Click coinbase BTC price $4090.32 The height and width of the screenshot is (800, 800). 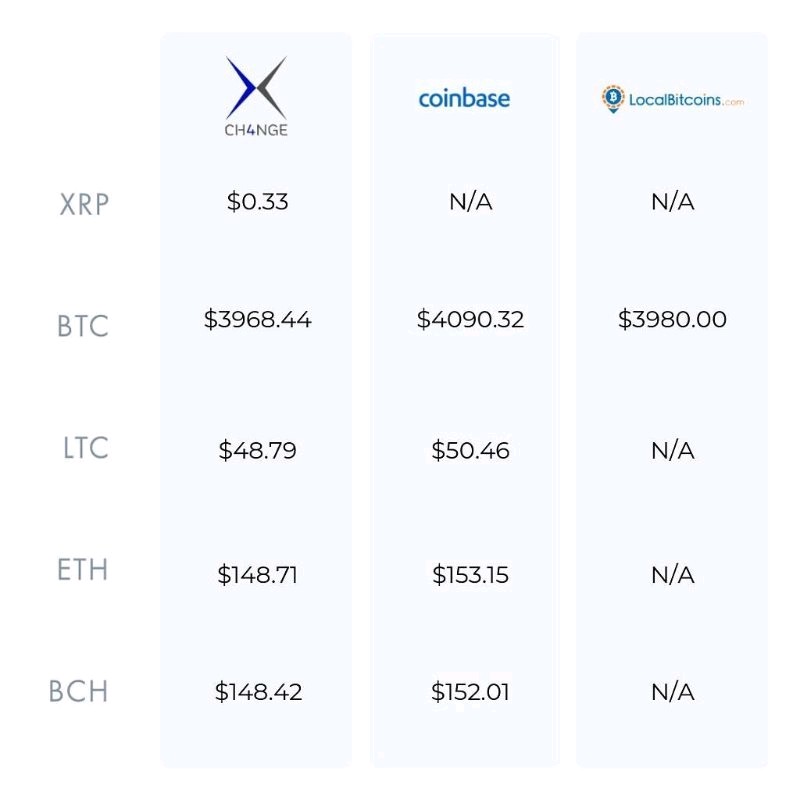(470, 320)
